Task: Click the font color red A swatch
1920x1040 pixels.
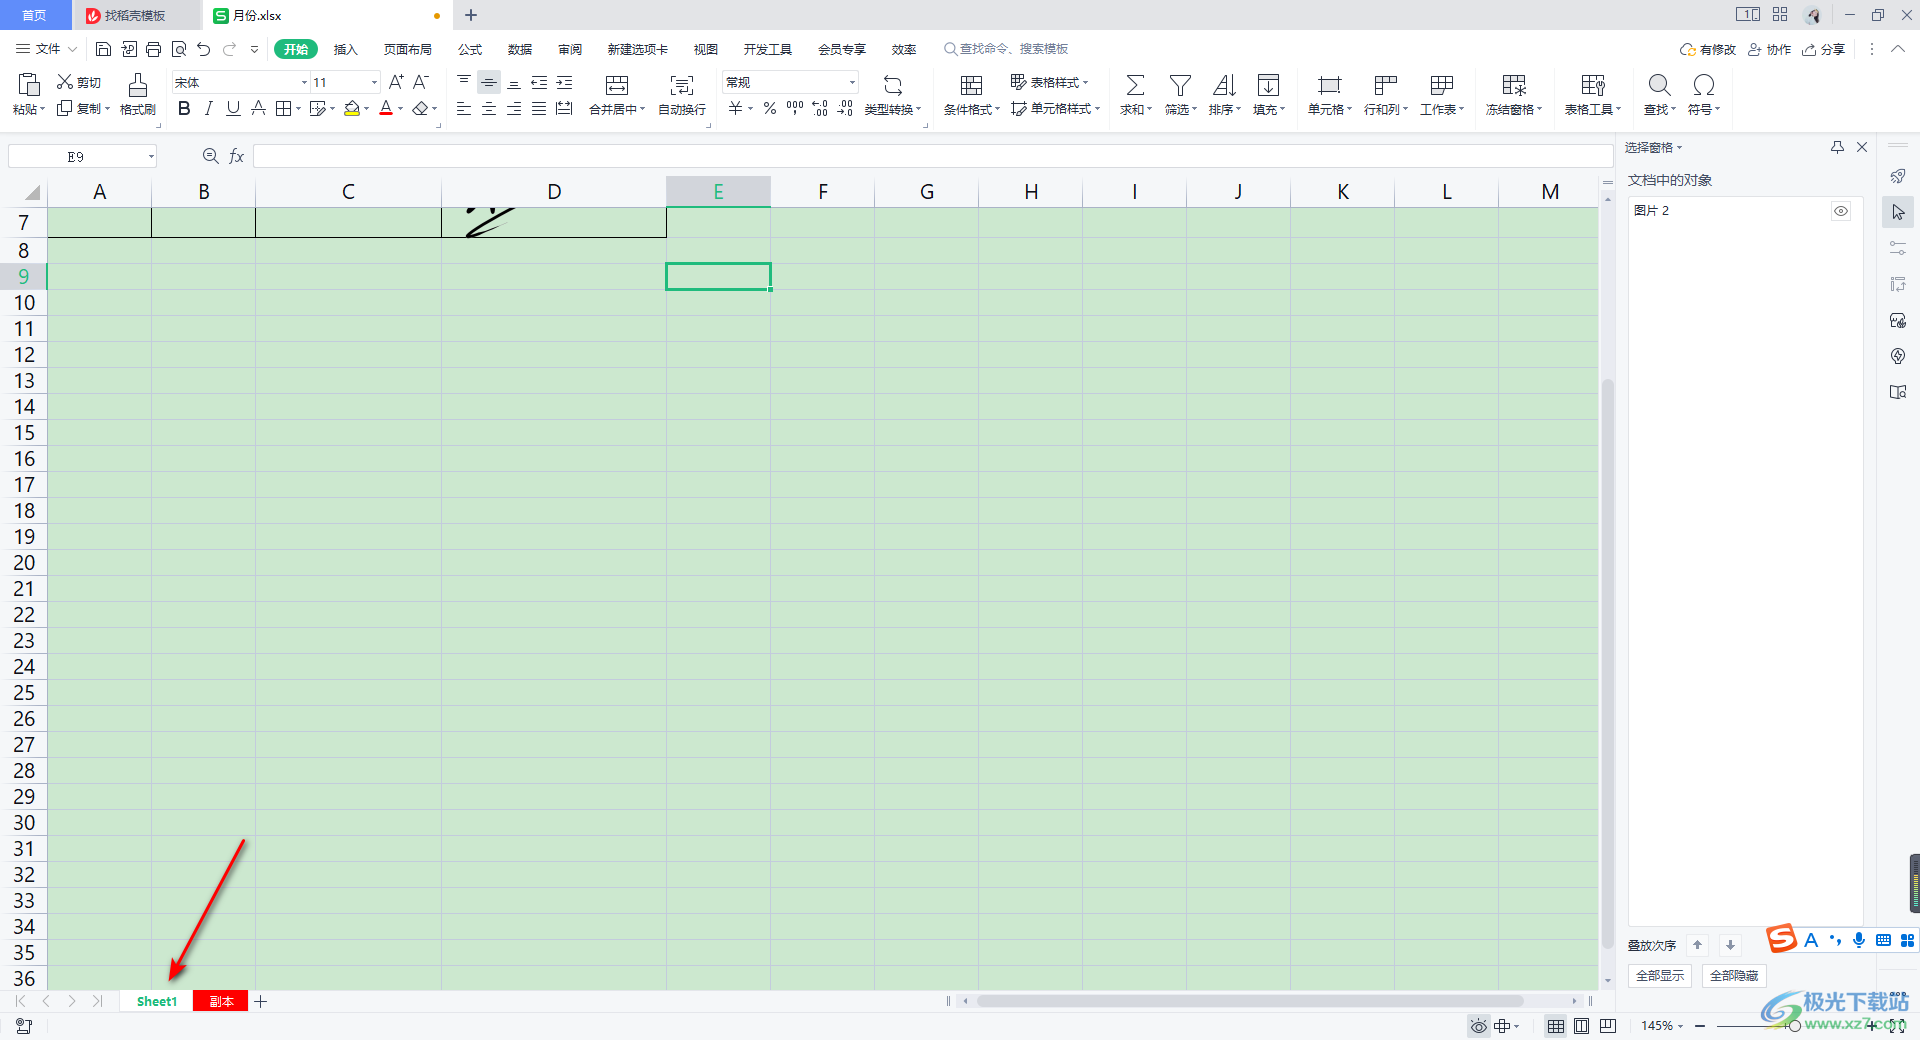Action: click(x=386, y=108)
